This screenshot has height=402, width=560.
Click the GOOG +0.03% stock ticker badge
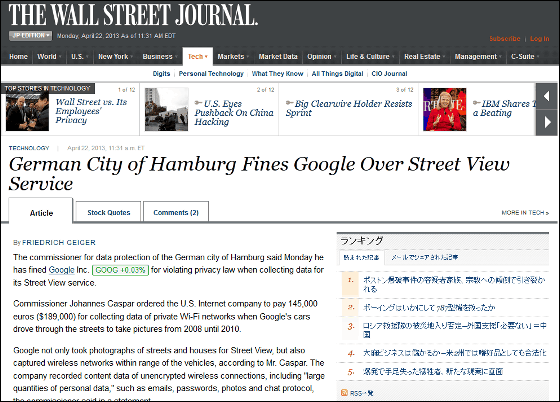120,270
